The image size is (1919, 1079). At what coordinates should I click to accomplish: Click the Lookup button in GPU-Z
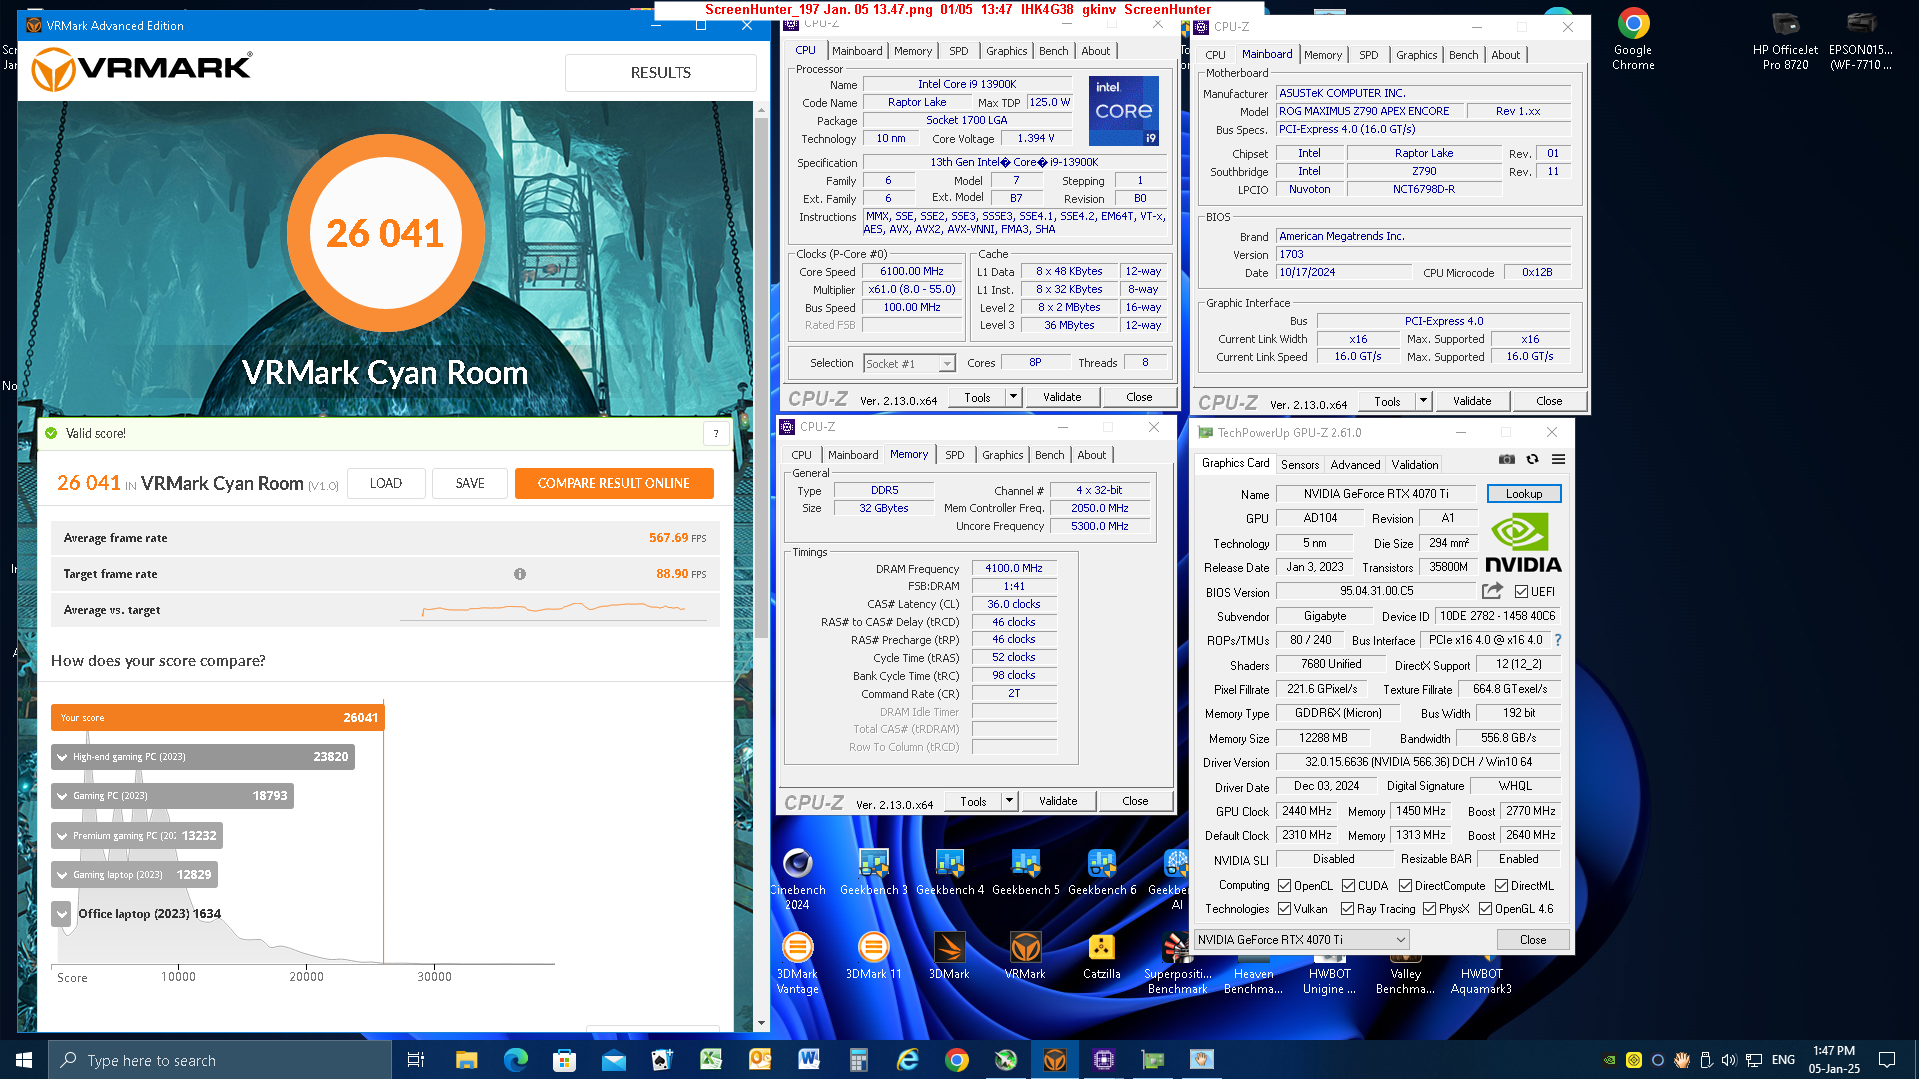[1524, 494]
